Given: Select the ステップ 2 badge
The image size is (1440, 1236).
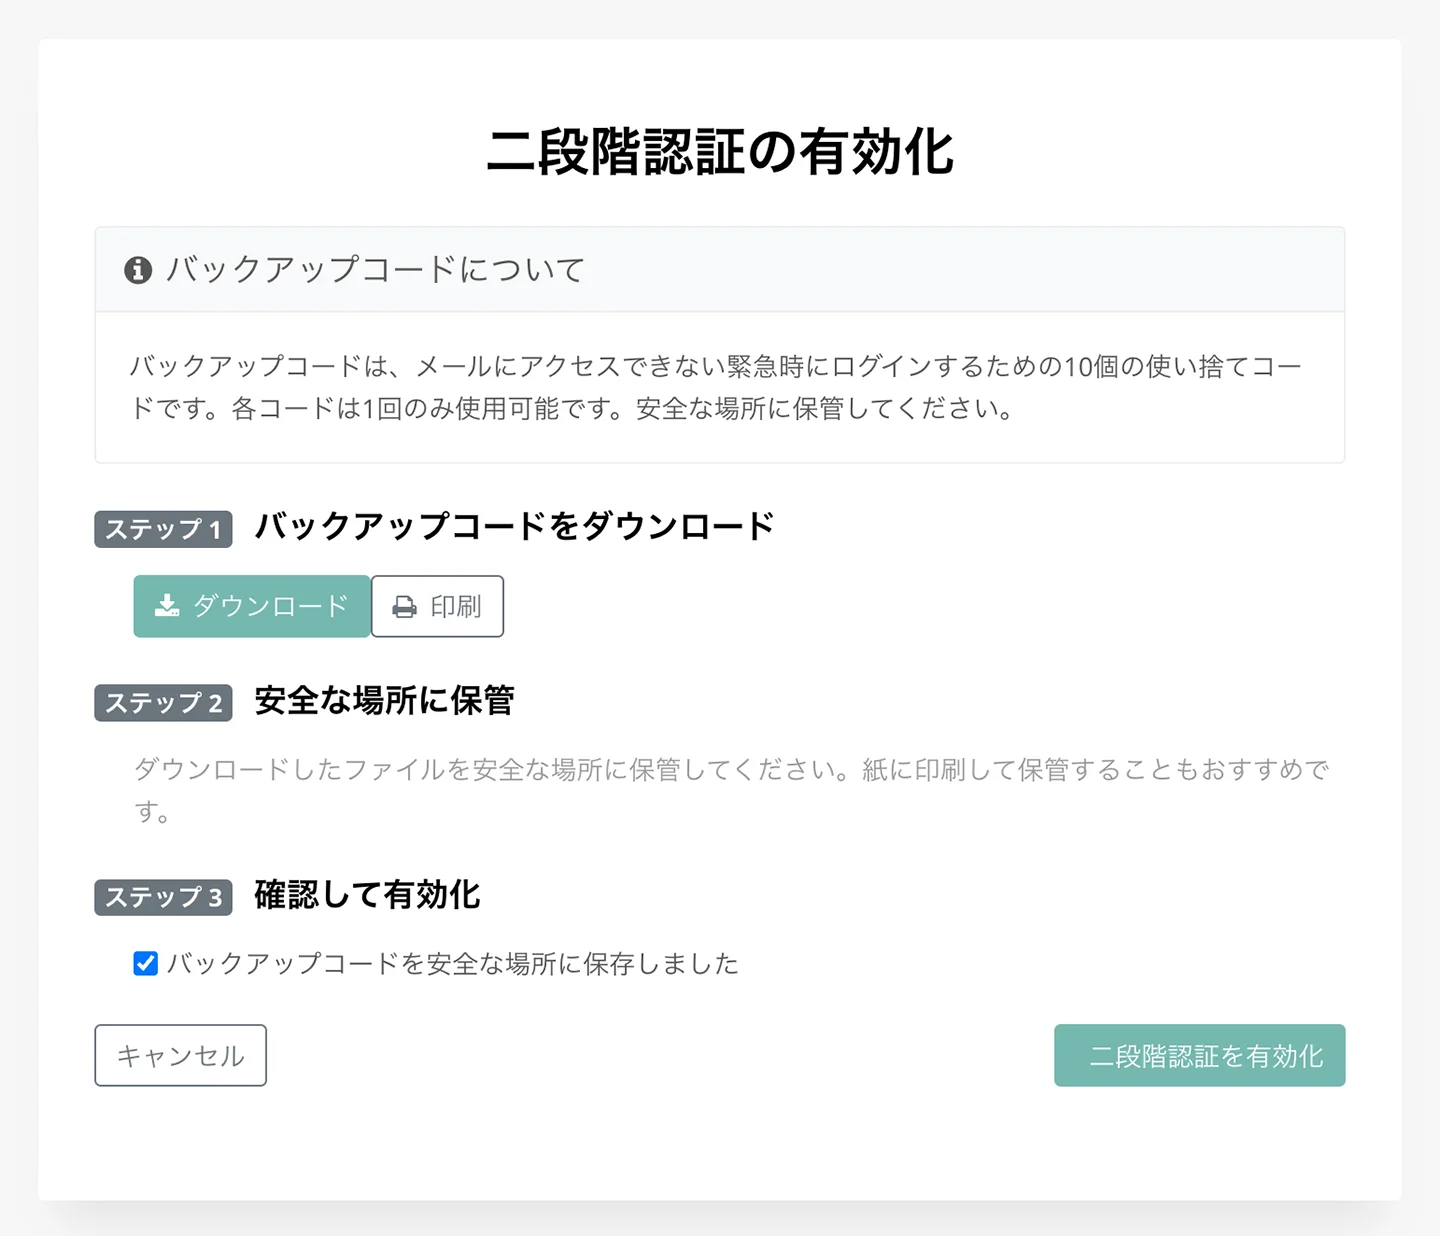Looking at the screenshot, I should click(x=162, y=703).
